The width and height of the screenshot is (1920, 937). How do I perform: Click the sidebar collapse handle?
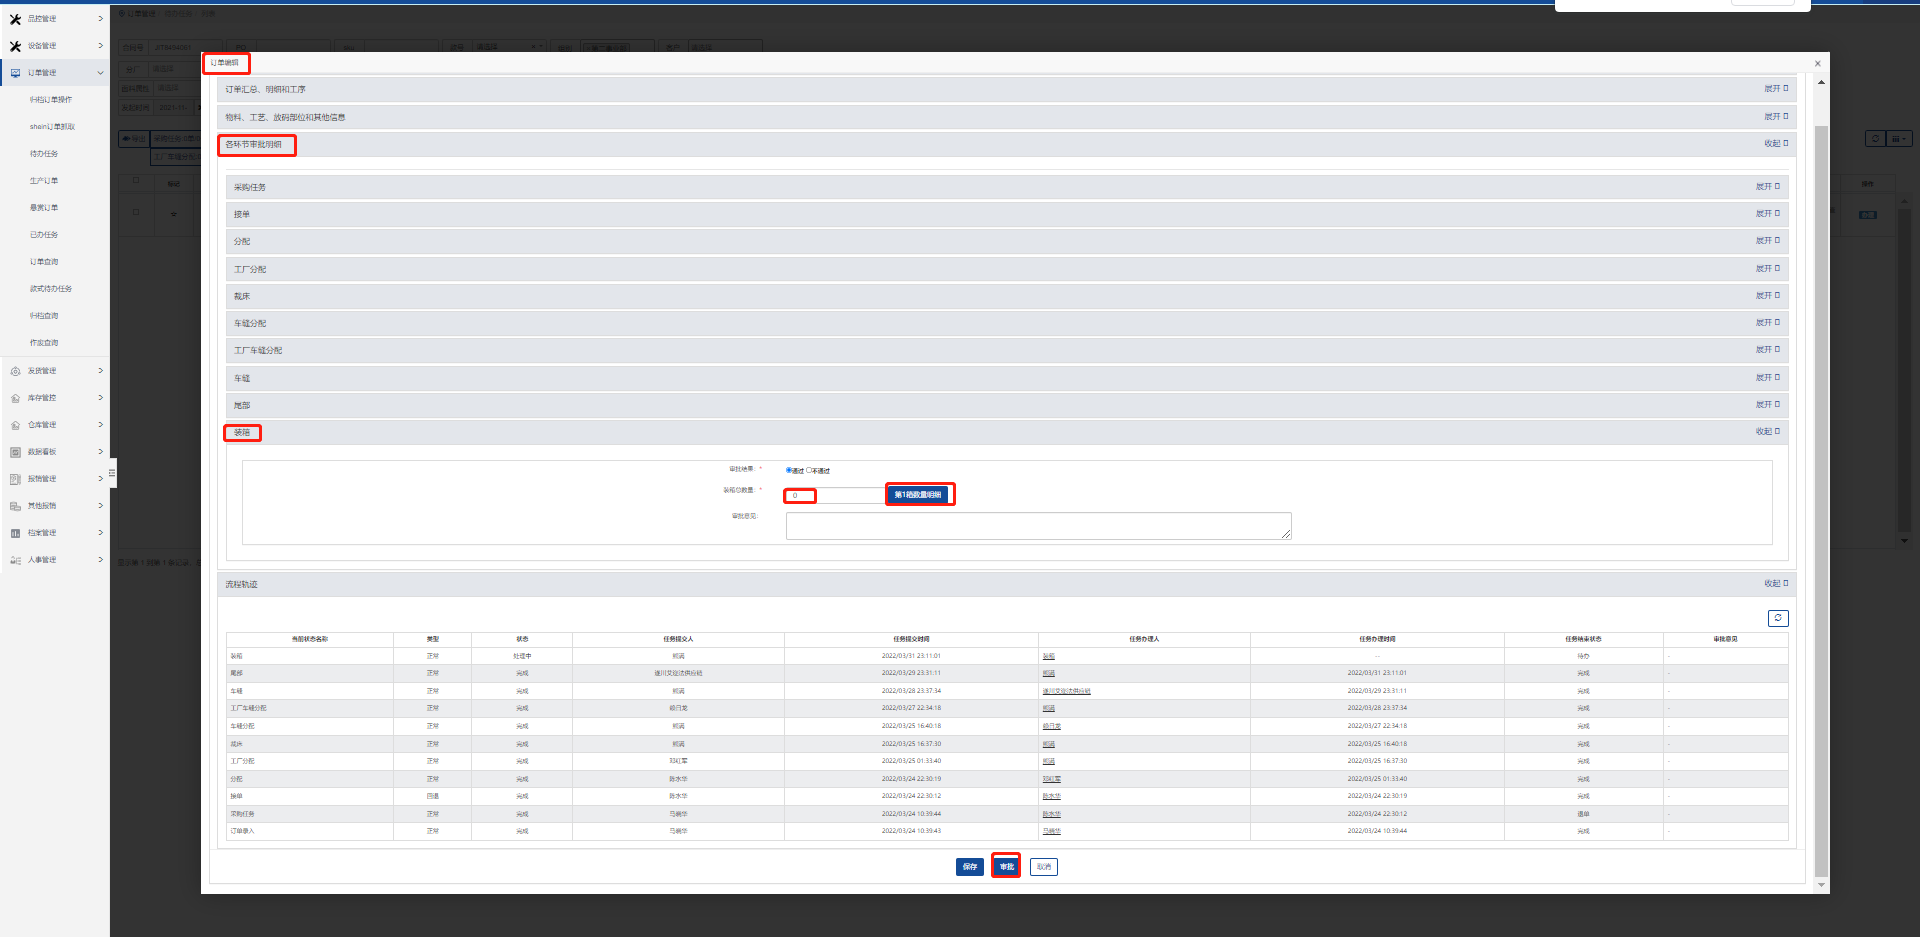point(112,473)
